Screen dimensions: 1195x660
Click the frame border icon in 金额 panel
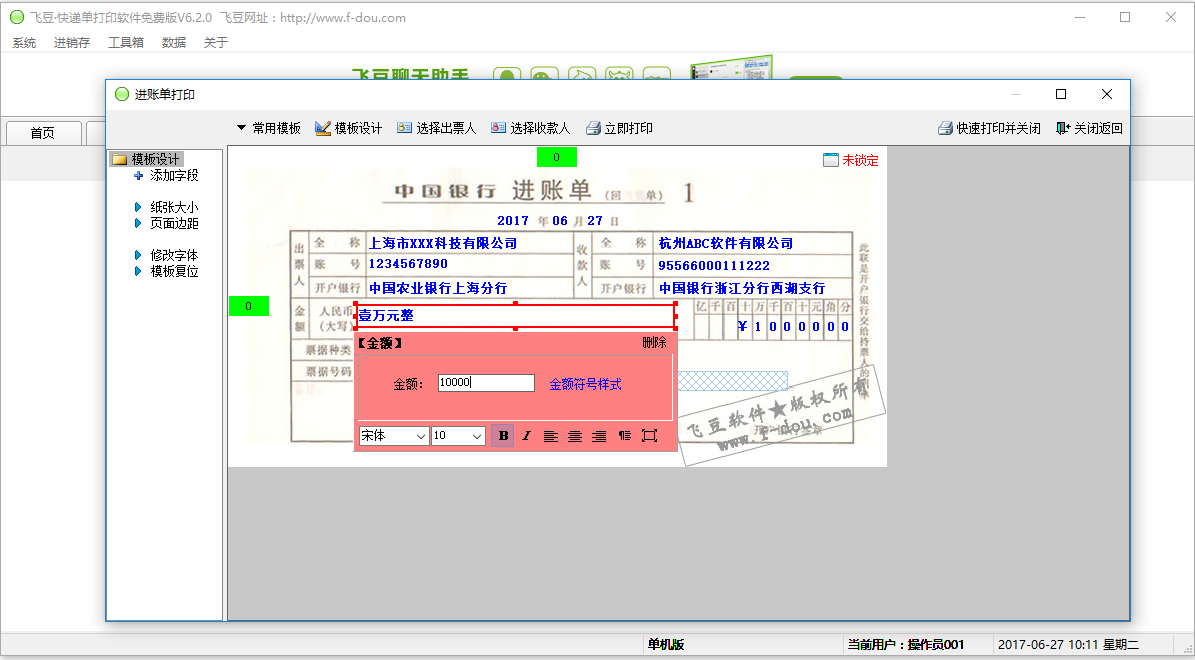pyautogui.click(x=649, y=436)
